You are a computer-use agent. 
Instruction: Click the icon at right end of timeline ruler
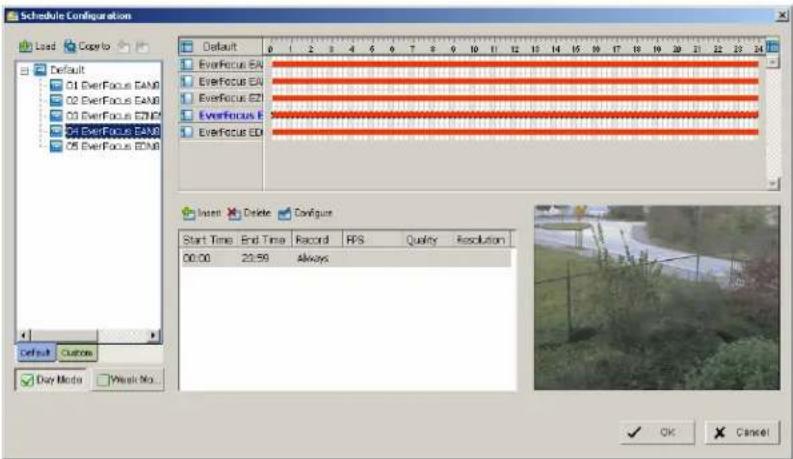pyautogui.click(x=772, y=47)
